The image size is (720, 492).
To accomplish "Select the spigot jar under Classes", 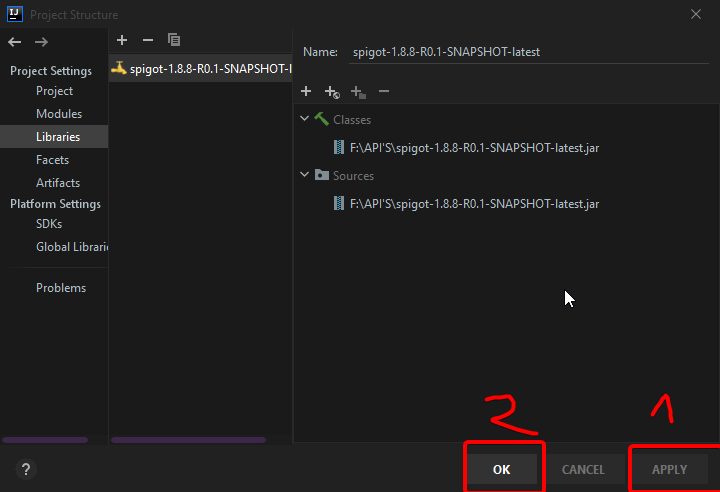I will 474,148.
